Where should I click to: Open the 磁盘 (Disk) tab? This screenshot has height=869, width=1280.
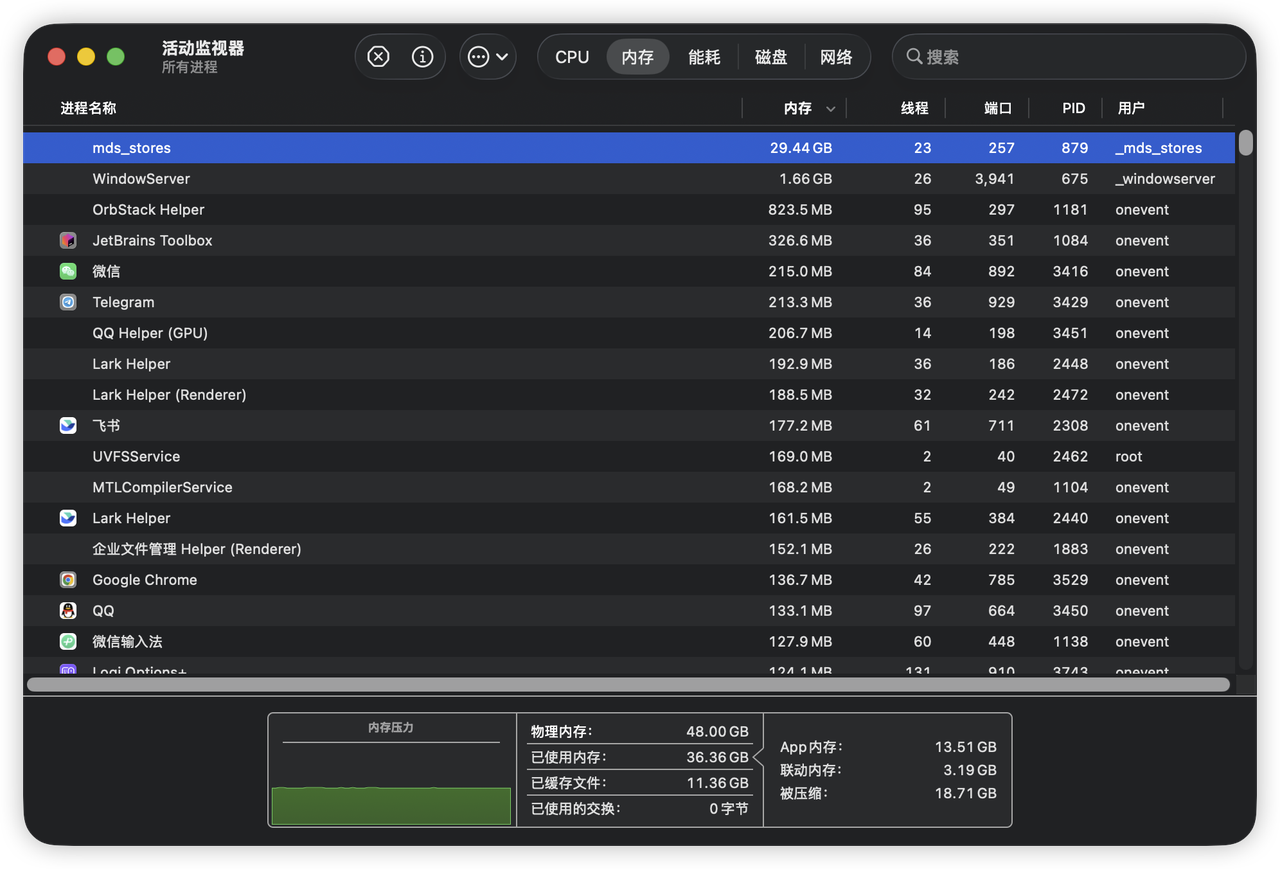point(770,57)
